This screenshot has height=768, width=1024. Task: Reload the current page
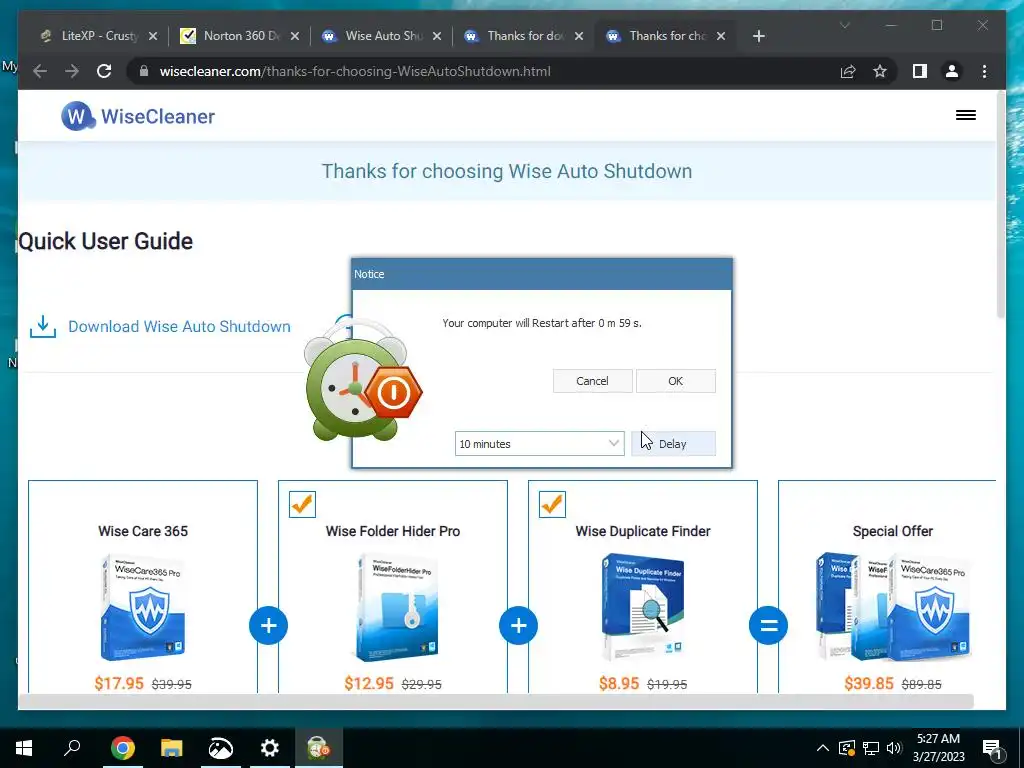pyautogui.click(x=104, y=71)
